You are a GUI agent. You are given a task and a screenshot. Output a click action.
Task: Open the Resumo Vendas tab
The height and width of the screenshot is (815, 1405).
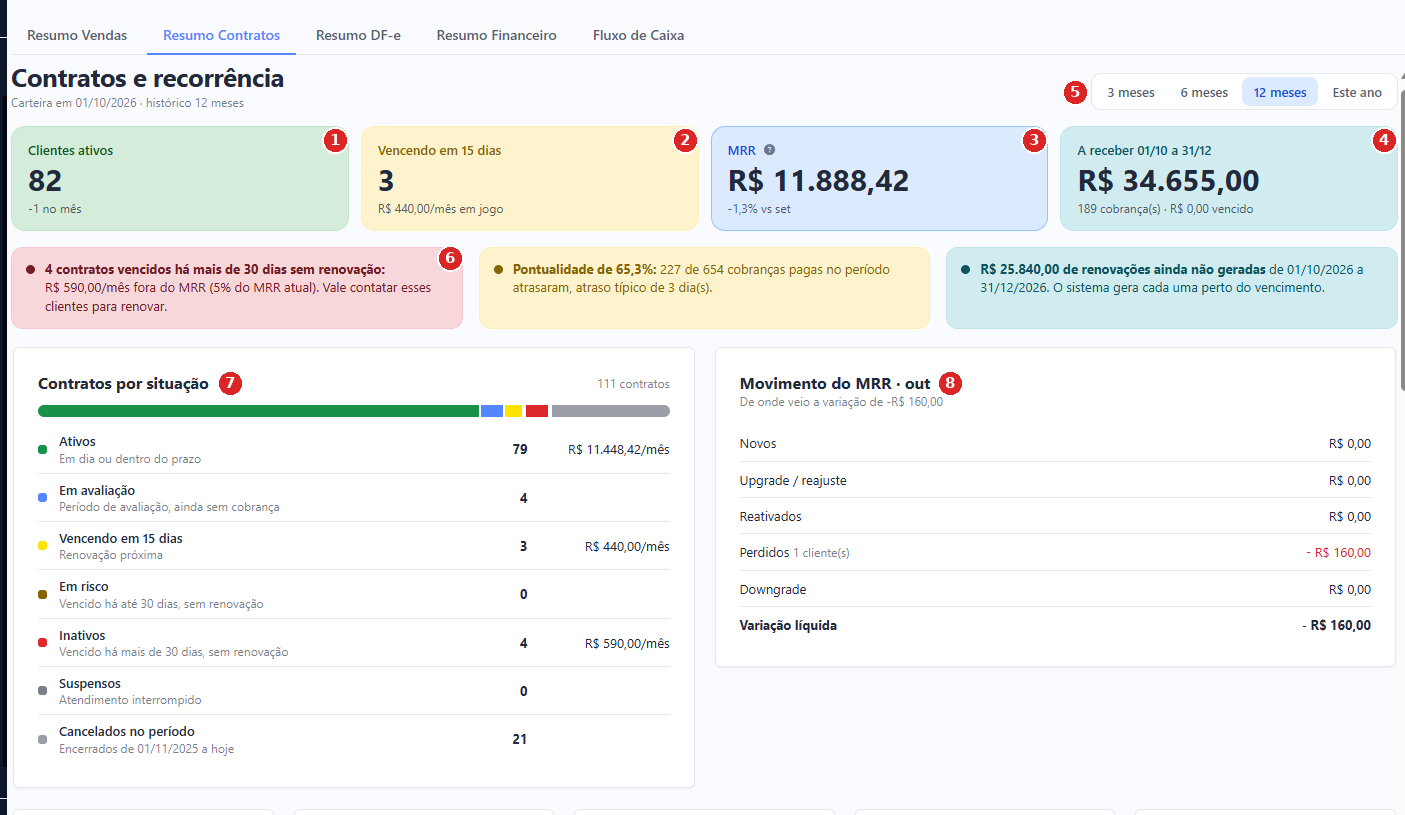[77, 35]
